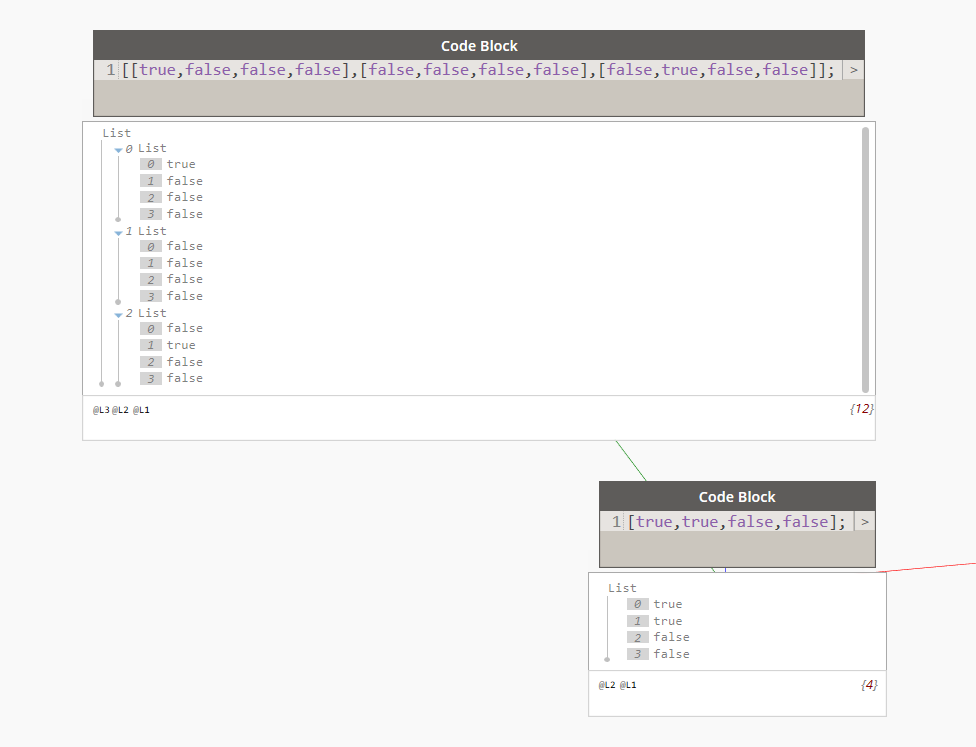Collapse sublist 0 List in top preview
Screen dimensions: 976x747
click(x=118, y=149)
